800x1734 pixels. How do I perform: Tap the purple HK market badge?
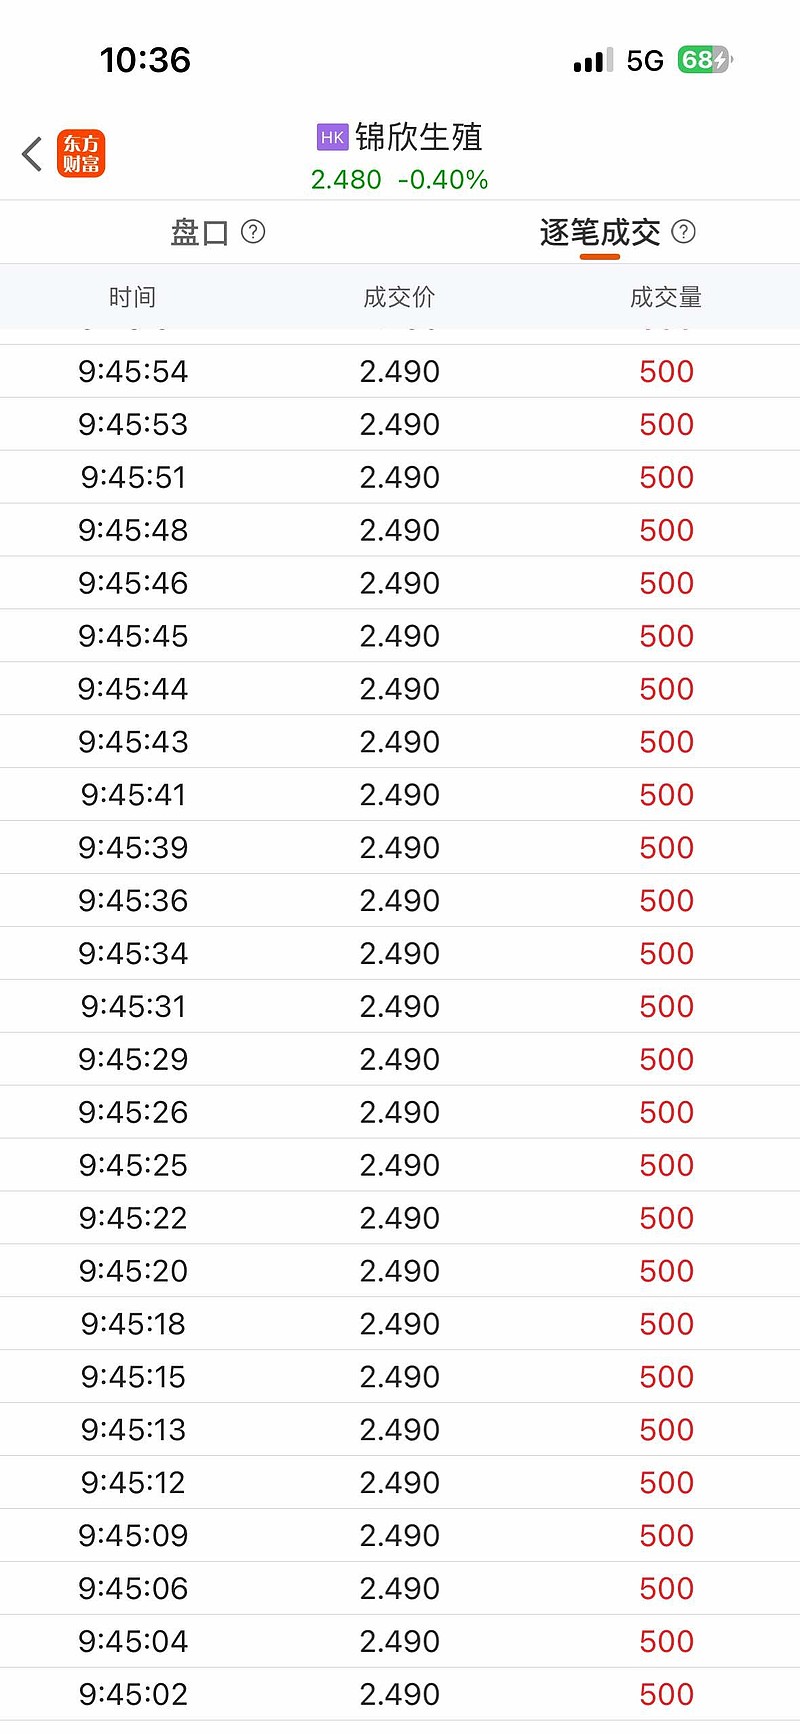(332, 137)
